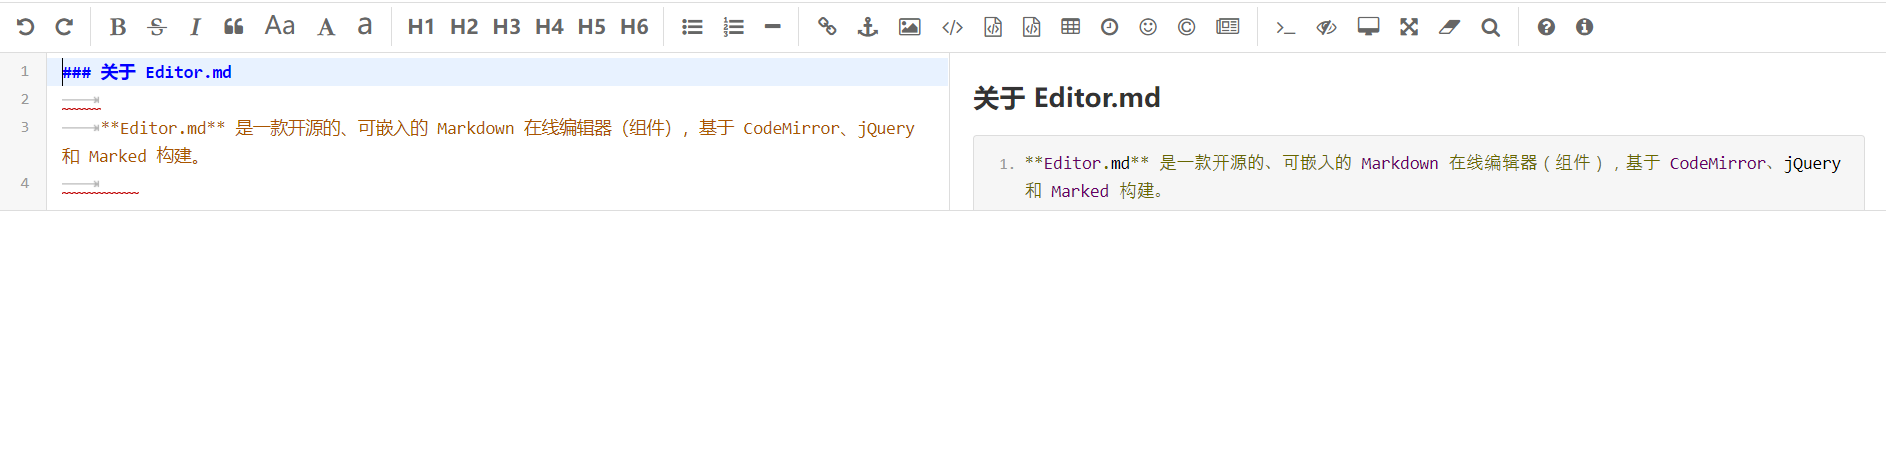Viewport: 1886px width, 453px height.
Task: Click line number 1 in gutter
Action: (x=25, y=71)
